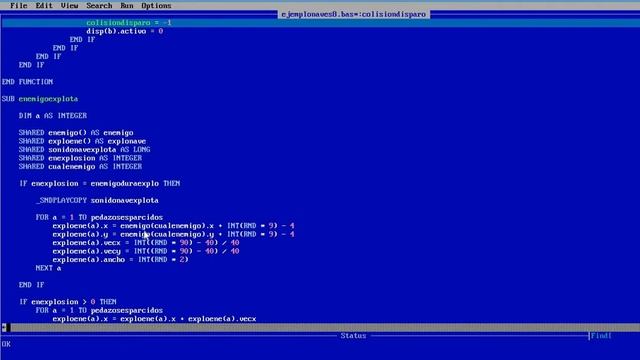Viewport: 640px width, 360px height.
Task: Click the 'END FUNCTION' line
Action: pos(27,82)
